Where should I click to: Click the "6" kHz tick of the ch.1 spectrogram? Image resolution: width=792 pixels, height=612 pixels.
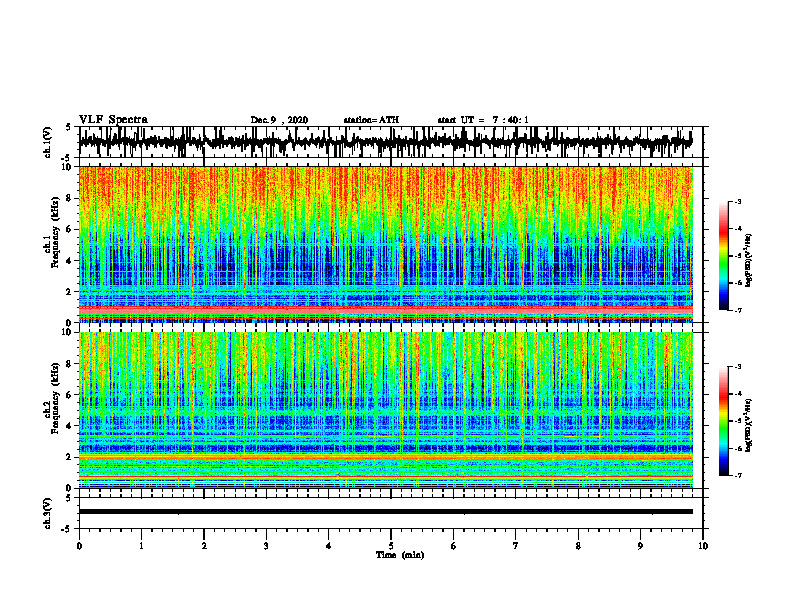coord(70,229)
